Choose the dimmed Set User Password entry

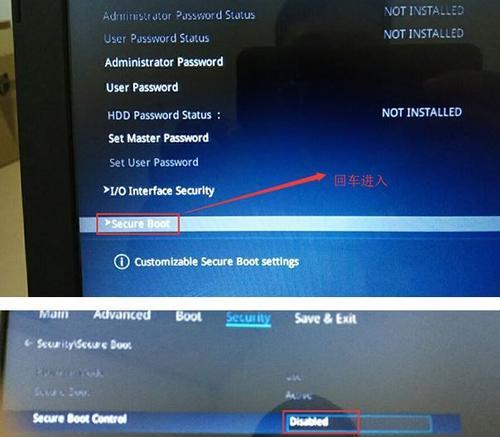coord(154,162)
